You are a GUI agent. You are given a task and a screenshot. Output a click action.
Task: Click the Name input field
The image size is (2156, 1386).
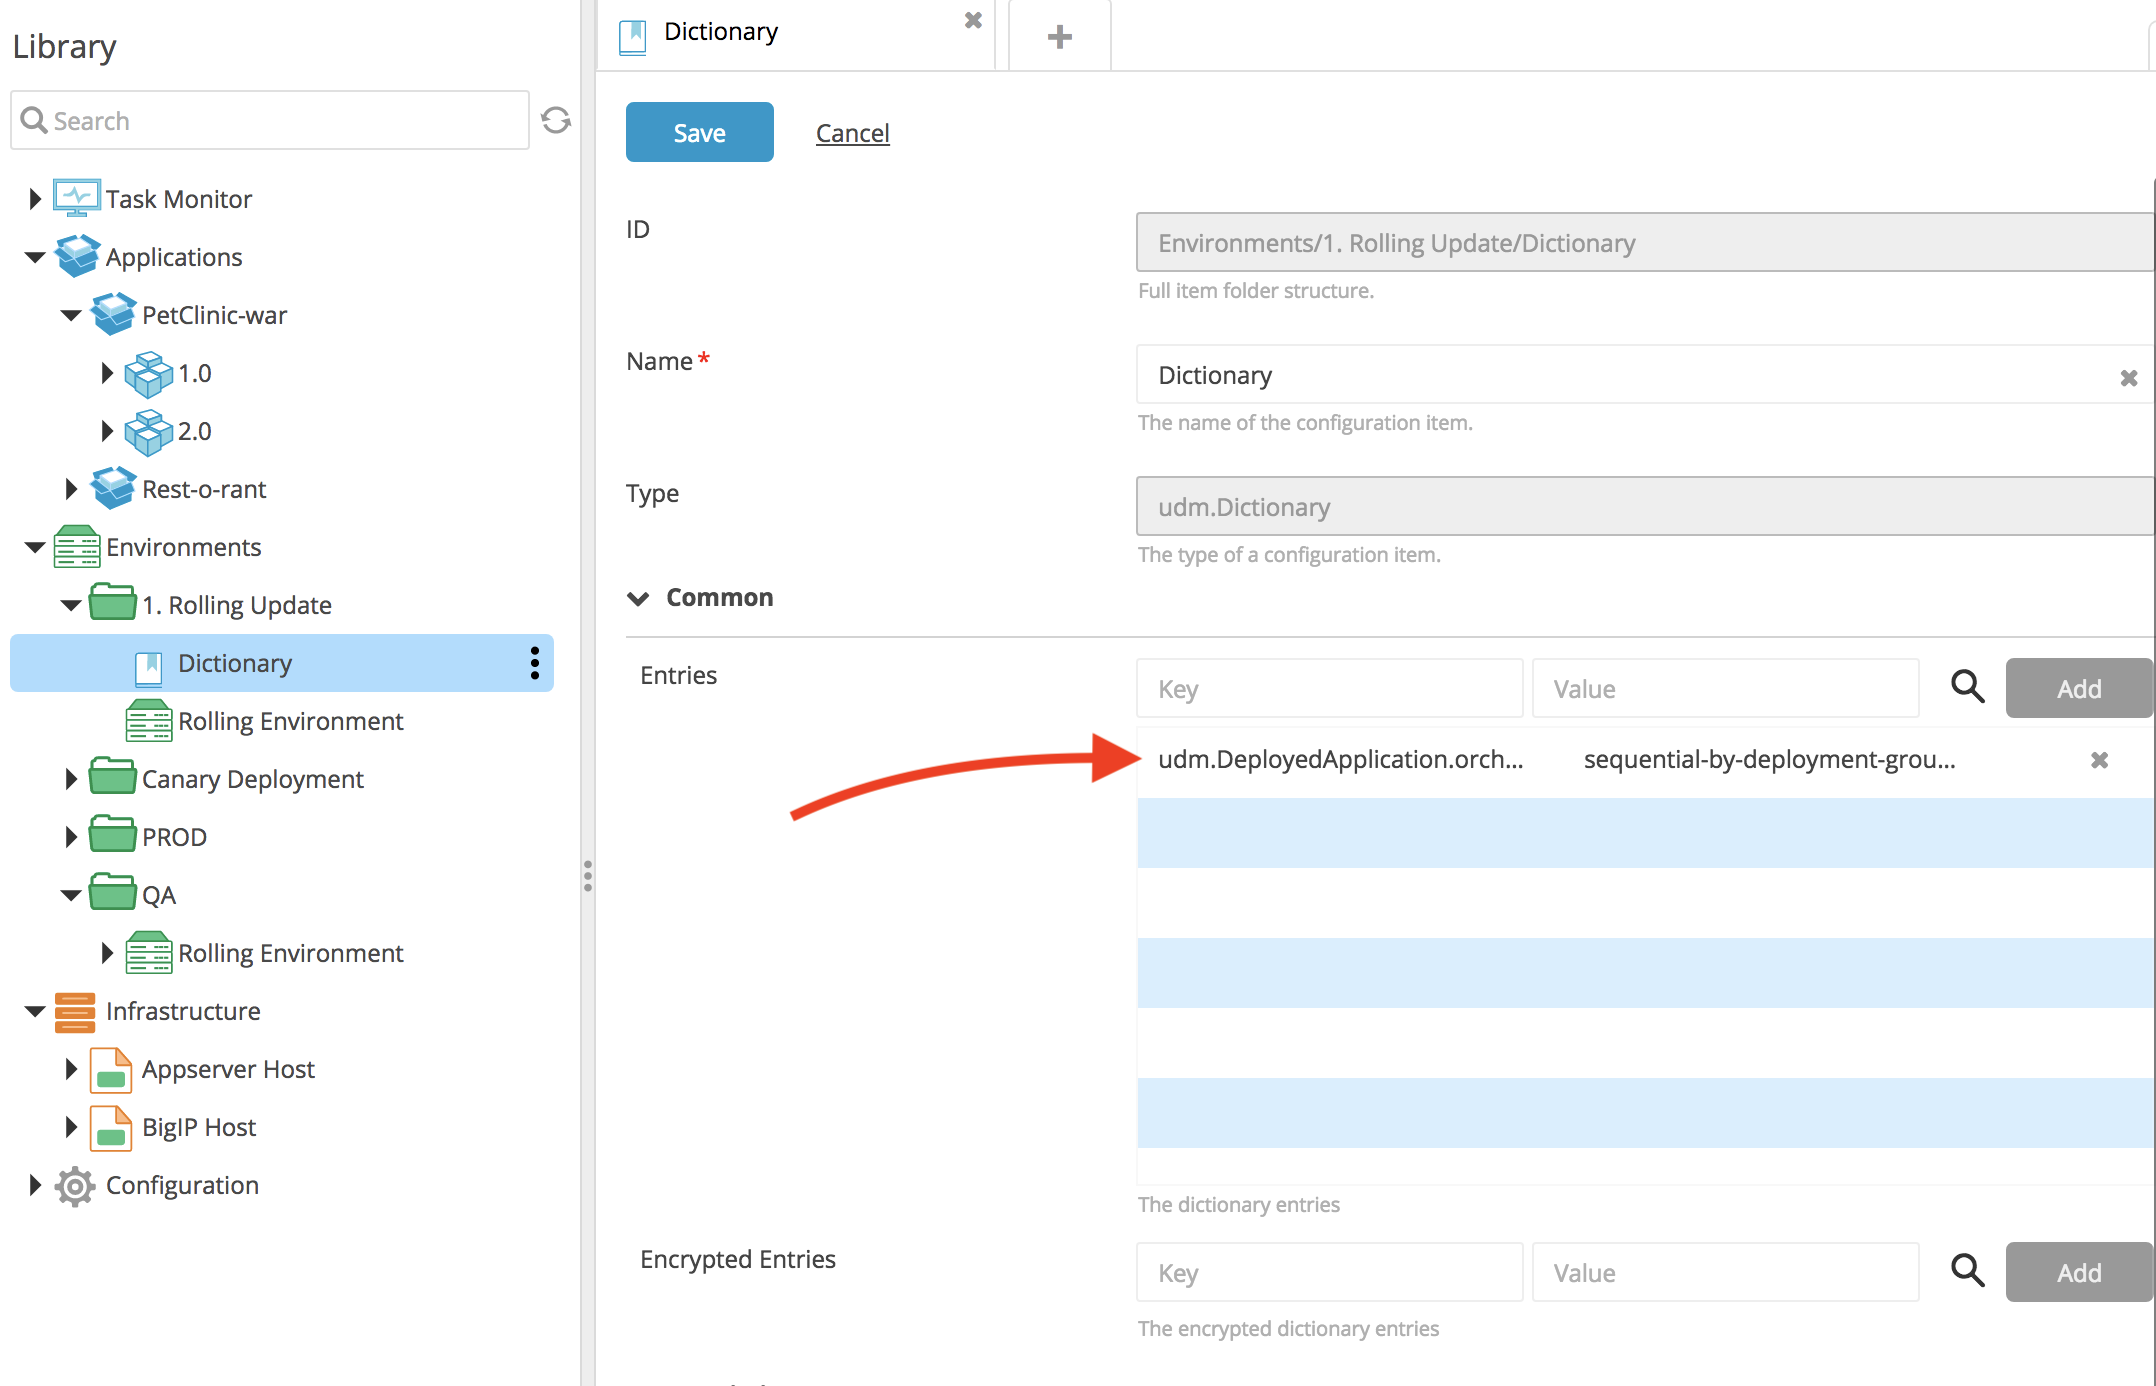click(x=1645, y=375)
